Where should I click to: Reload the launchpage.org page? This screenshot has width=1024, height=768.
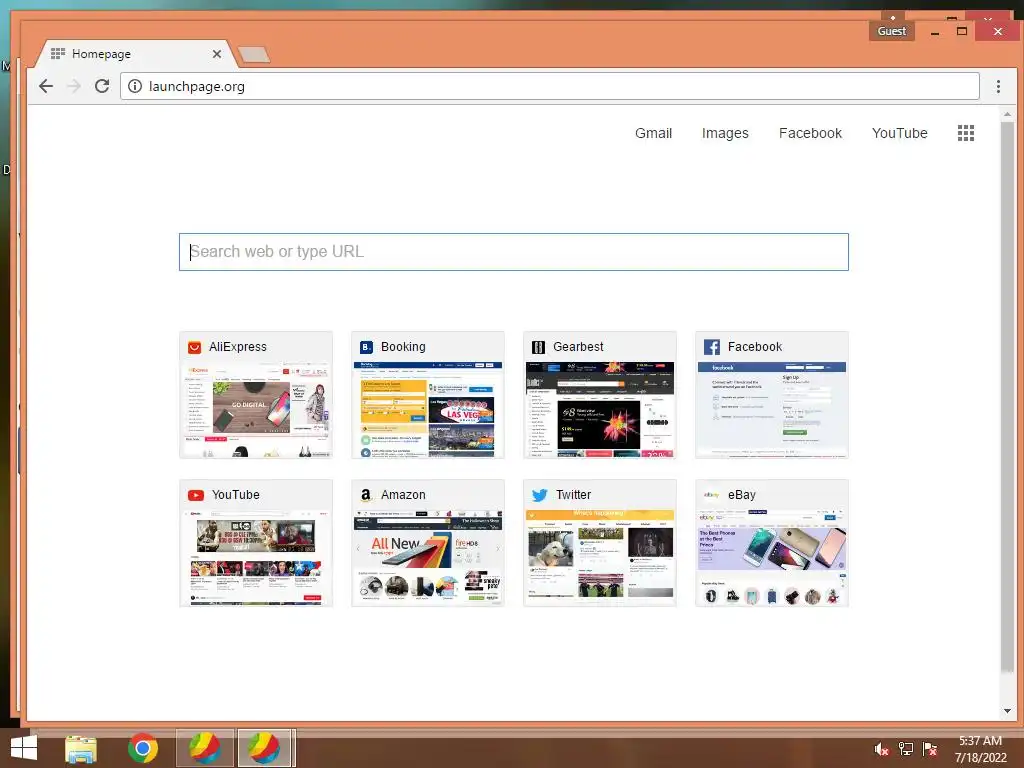click(x=102, y=86)
